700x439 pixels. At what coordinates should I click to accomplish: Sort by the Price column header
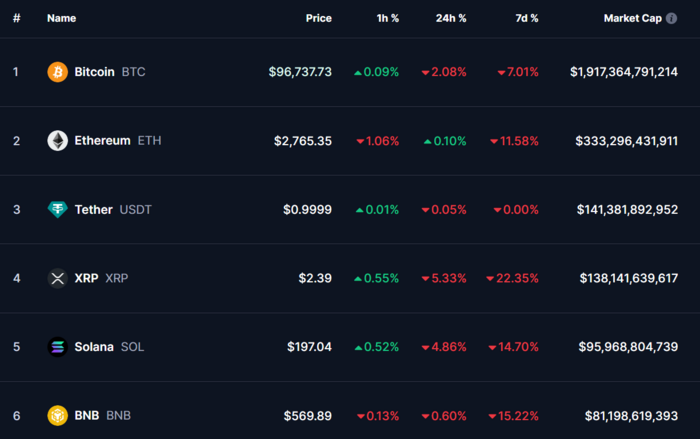[x=318, y=18]
